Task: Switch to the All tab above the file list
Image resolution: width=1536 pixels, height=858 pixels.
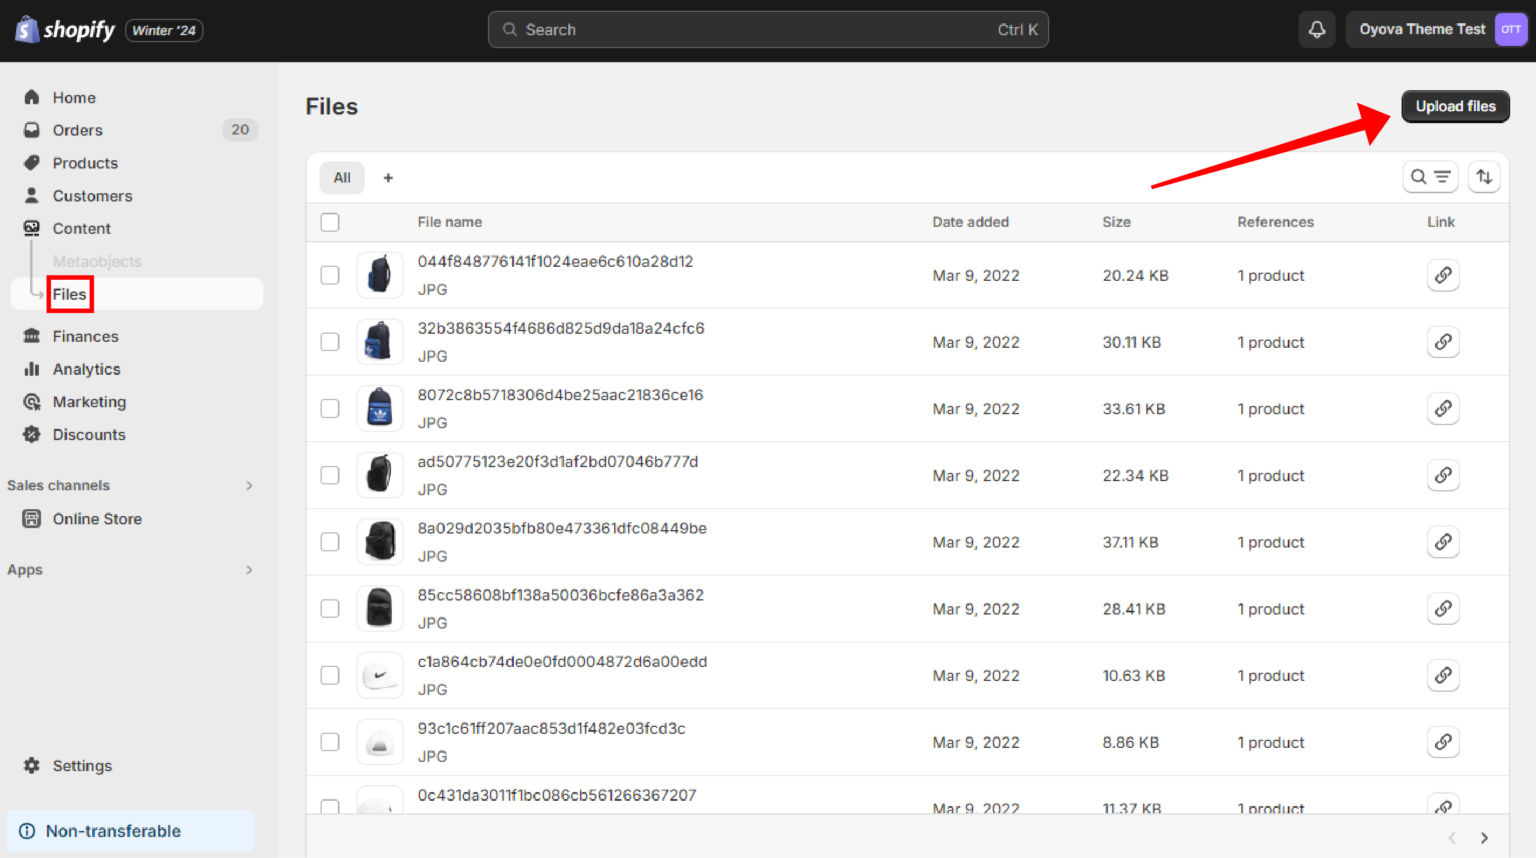Action: (x=342, y=177)
